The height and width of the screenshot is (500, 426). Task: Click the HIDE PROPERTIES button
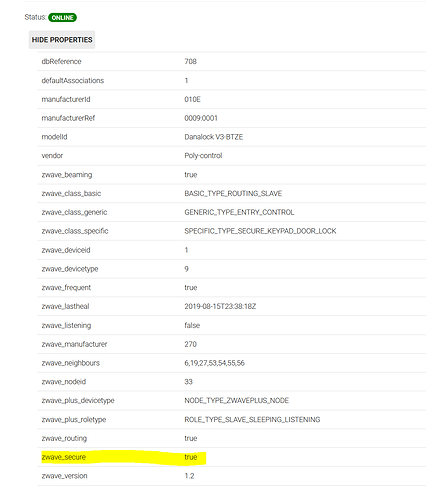tap(62, 40)
